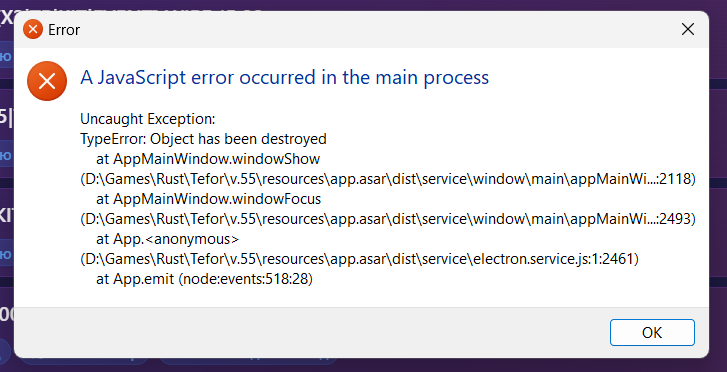Viewport: 727px width, 372px height.
Task: Close the Error dialog with X
Action: click(x=688, y=30)
